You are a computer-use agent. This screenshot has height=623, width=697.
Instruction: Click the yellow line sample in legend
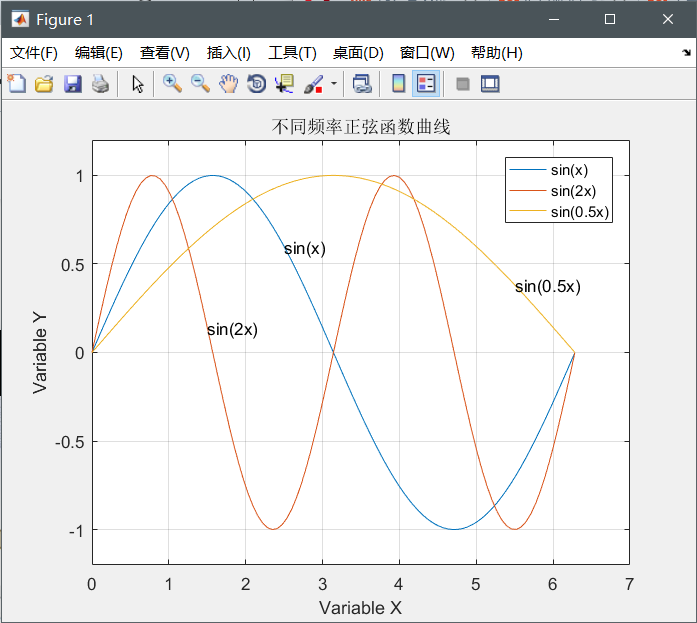tap(528, 212)
